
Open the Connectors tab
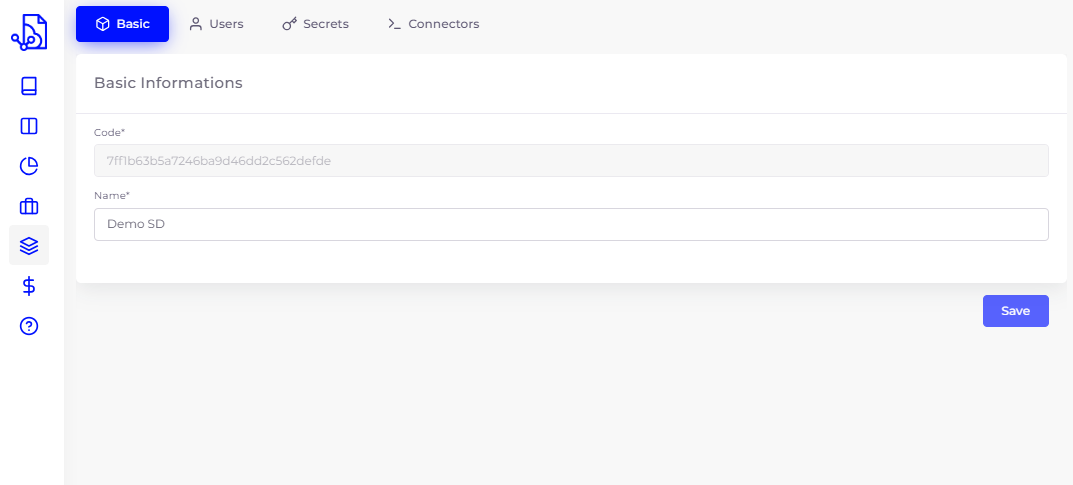tap(443, 24)
